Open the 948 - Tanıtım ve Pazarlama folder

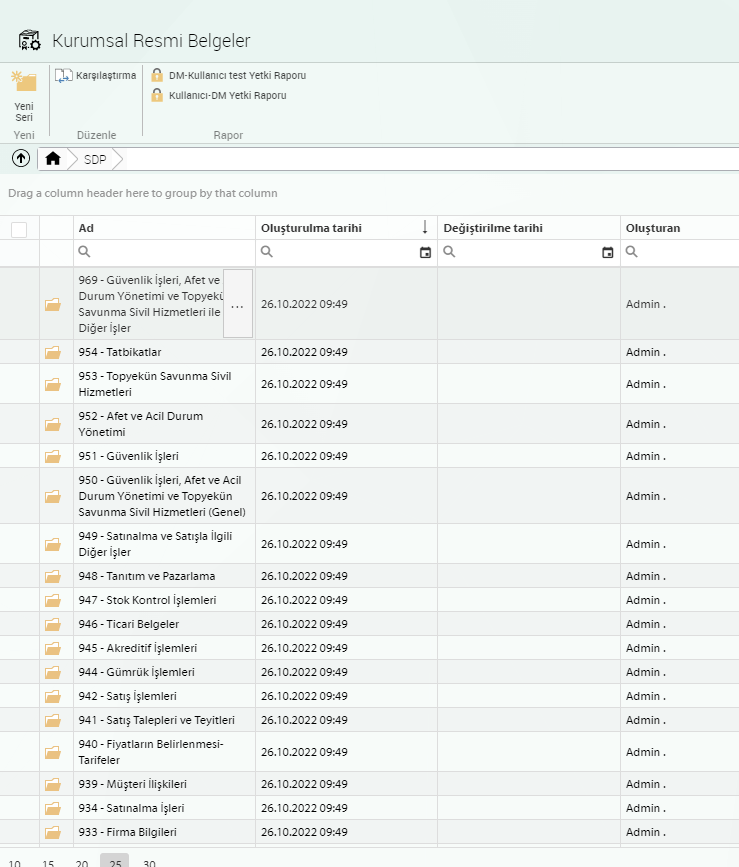[146, 576]
